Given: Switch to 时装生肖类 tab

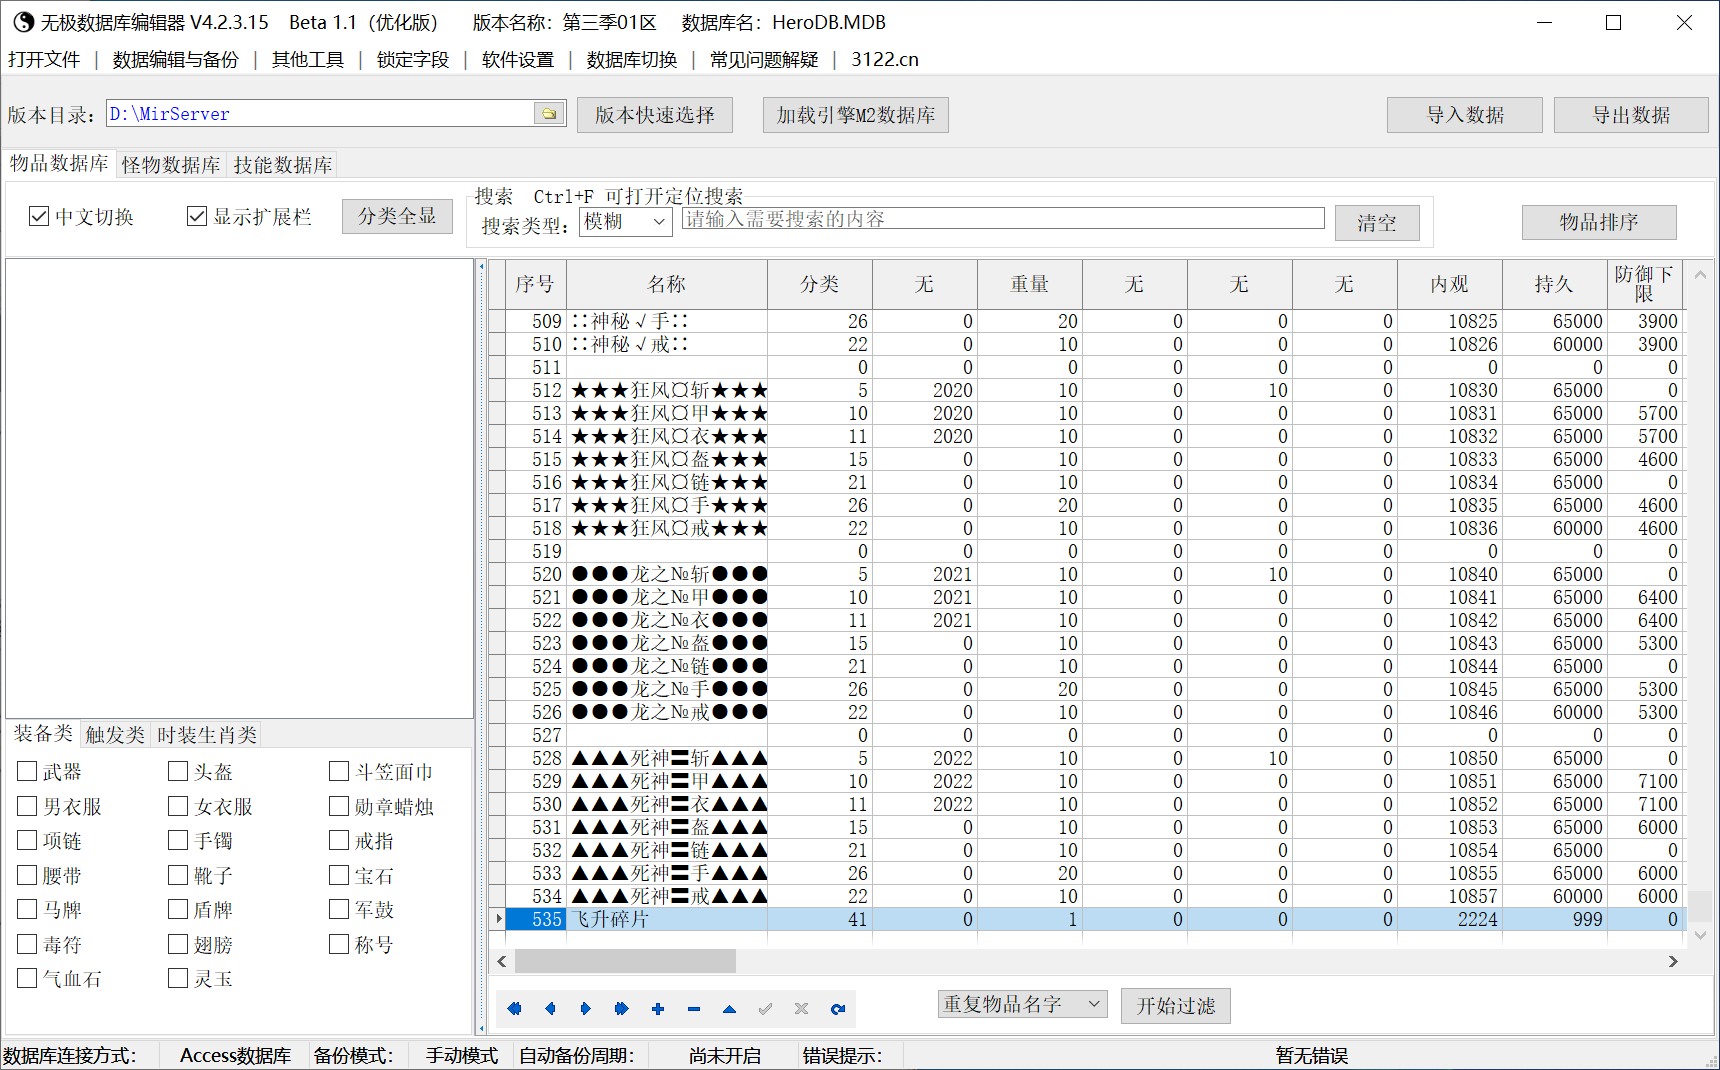Looking at the screenshot, I should point(207,735).
